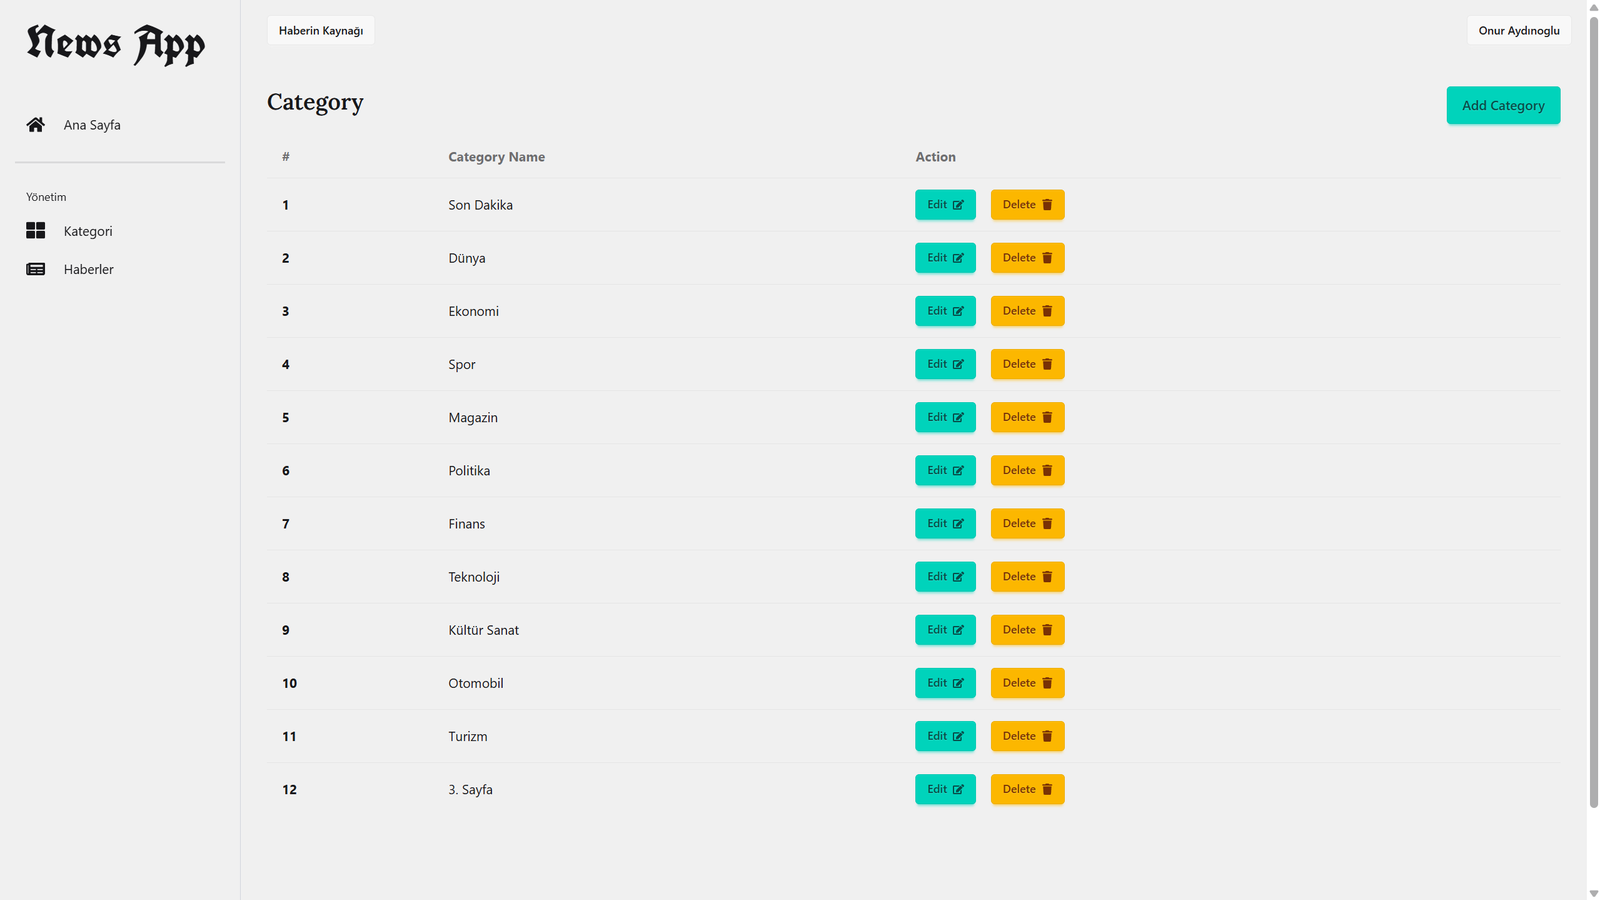This screenshot has height=900, width=1600.
Task: Click the edit pencil icon for Politika
Action: pyautogui.click(x=958, y=471)
